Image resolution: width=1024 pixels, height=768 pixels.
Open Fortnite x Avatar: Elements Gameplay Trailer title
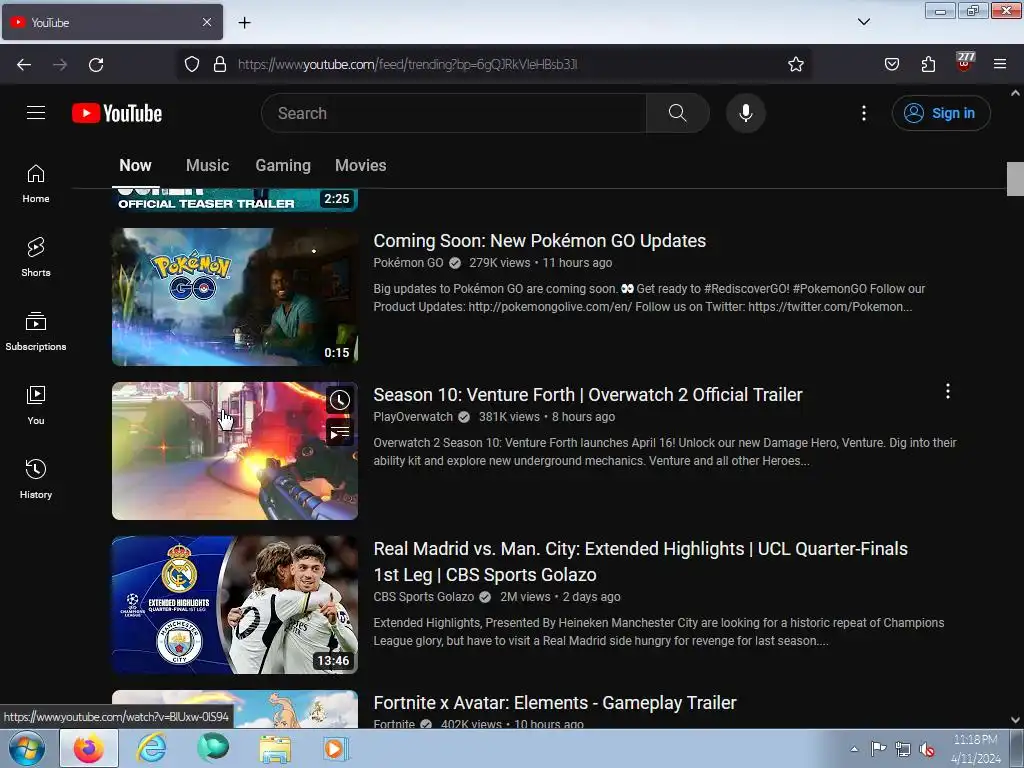[x=554, y=703]
